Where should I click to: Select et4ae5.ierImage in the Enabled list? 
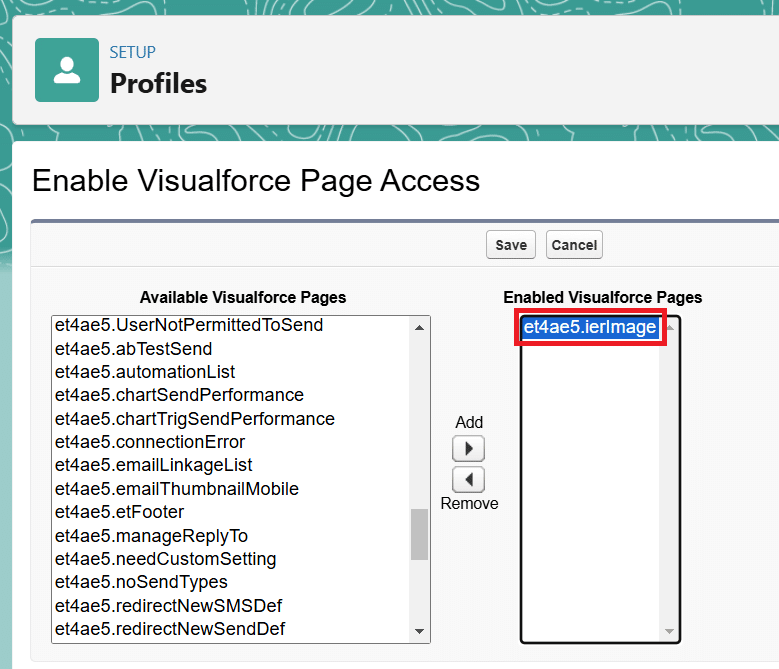(x=590, y=327)
